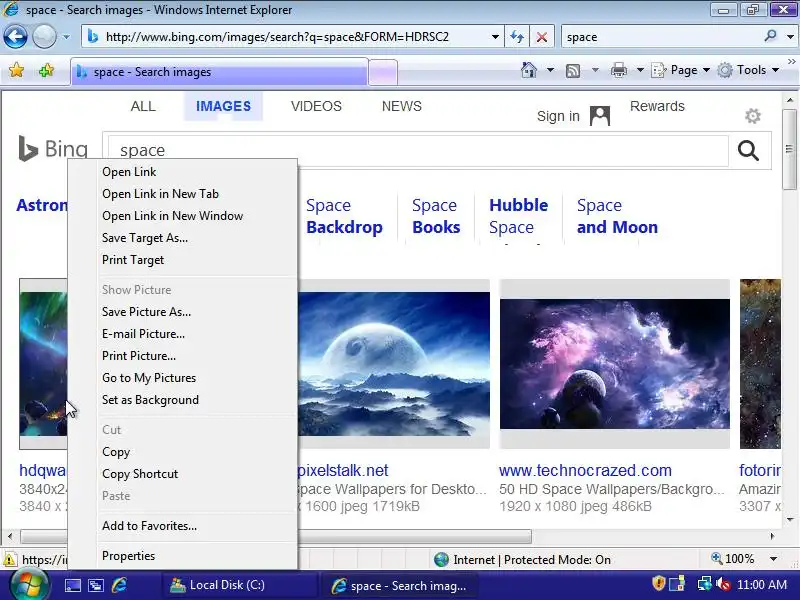Select 'Save Picture As...' menu entry
The height and width of the screenshot is (600, 800).
click(x=146, y=312)
